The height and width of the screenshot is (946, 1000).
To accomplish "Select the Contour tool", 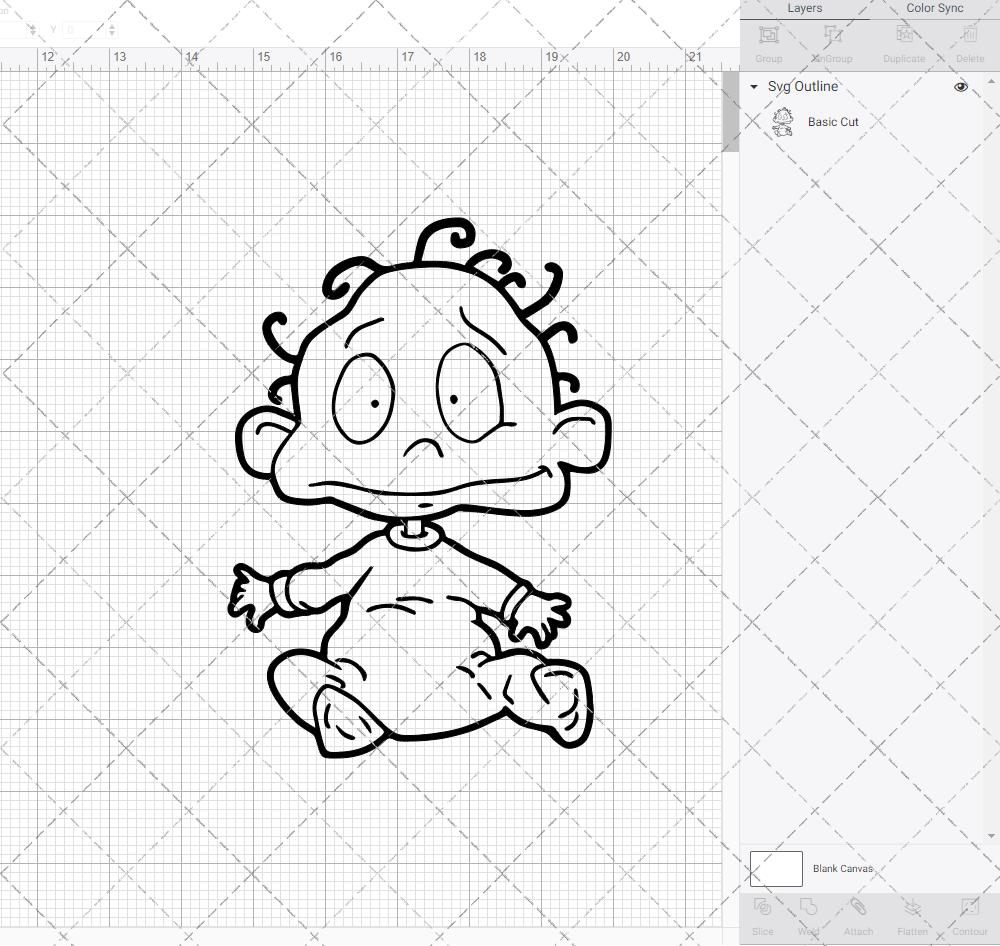I will pyautogui.click(x=969, y=917).
